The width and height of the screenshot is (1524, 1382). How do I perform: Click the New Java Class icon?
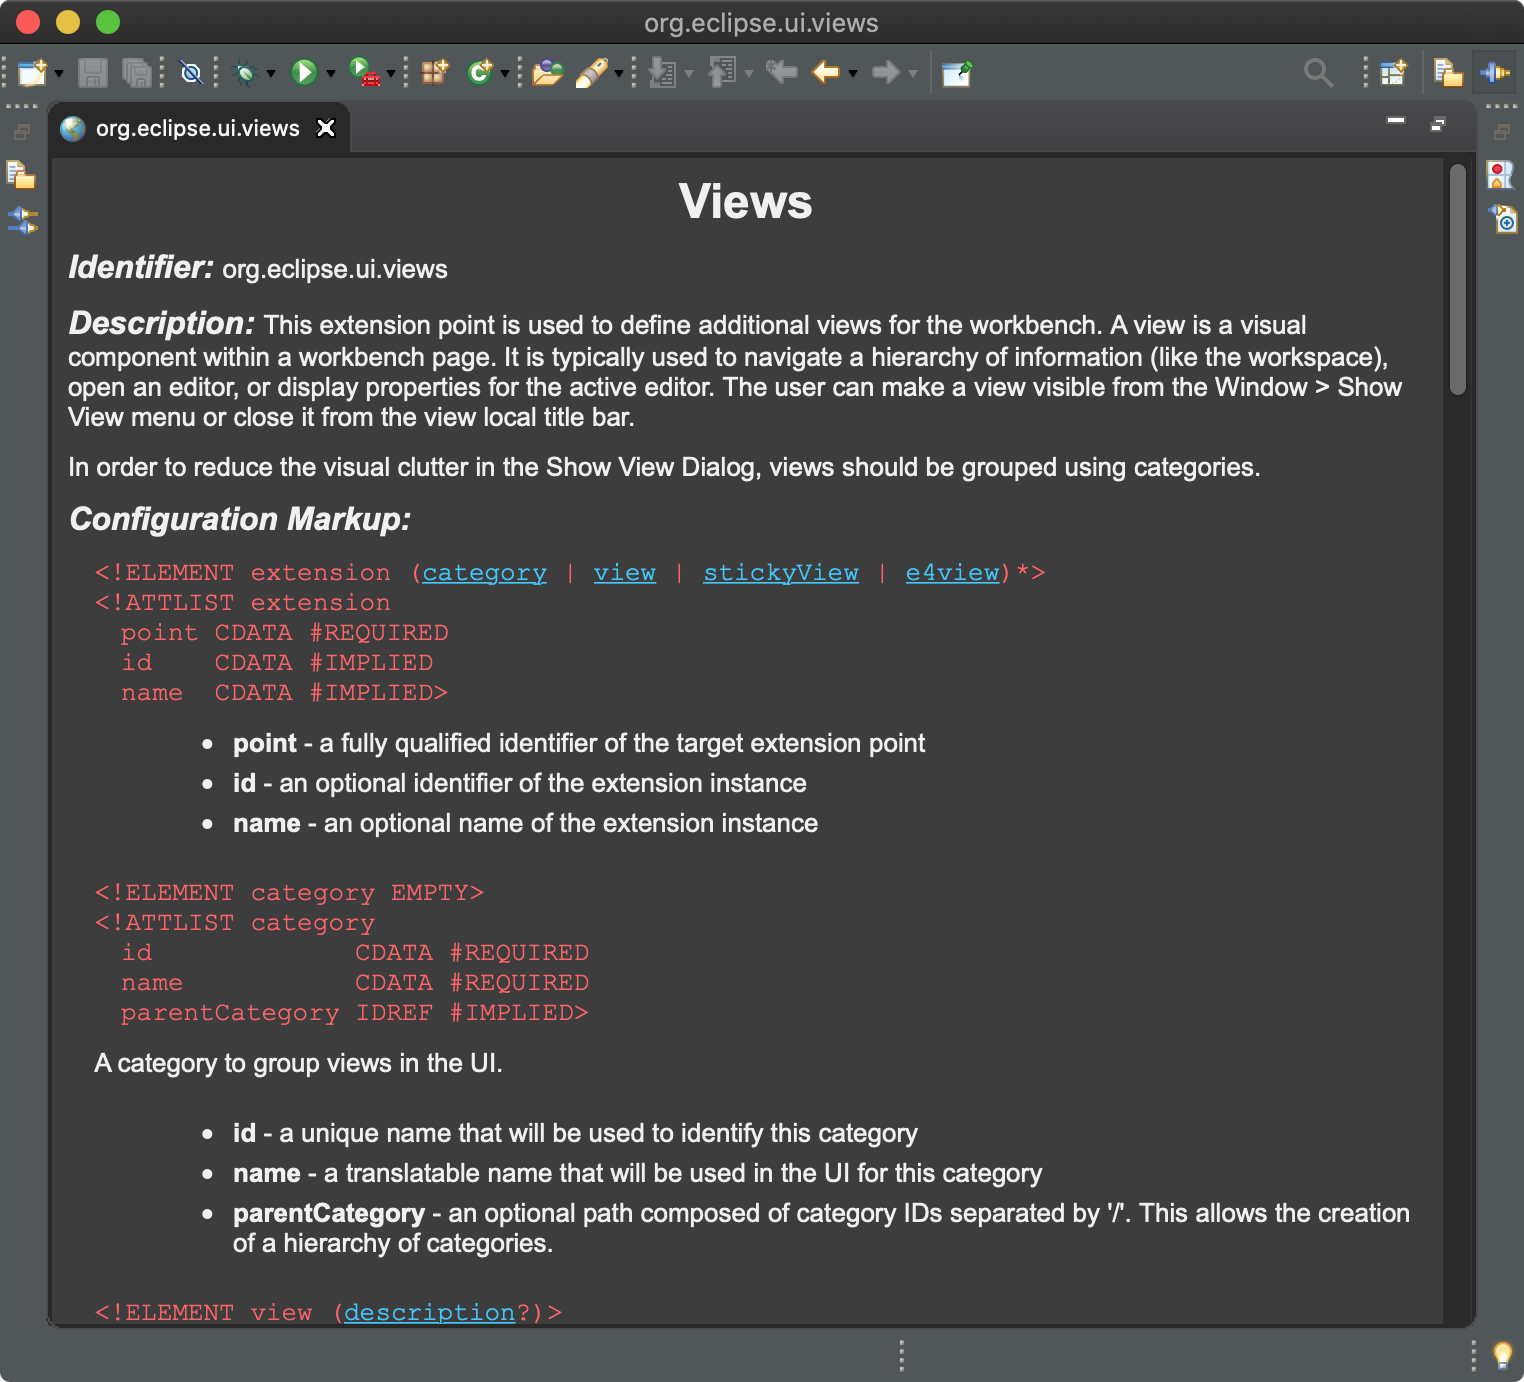click(x=480, y=73)
